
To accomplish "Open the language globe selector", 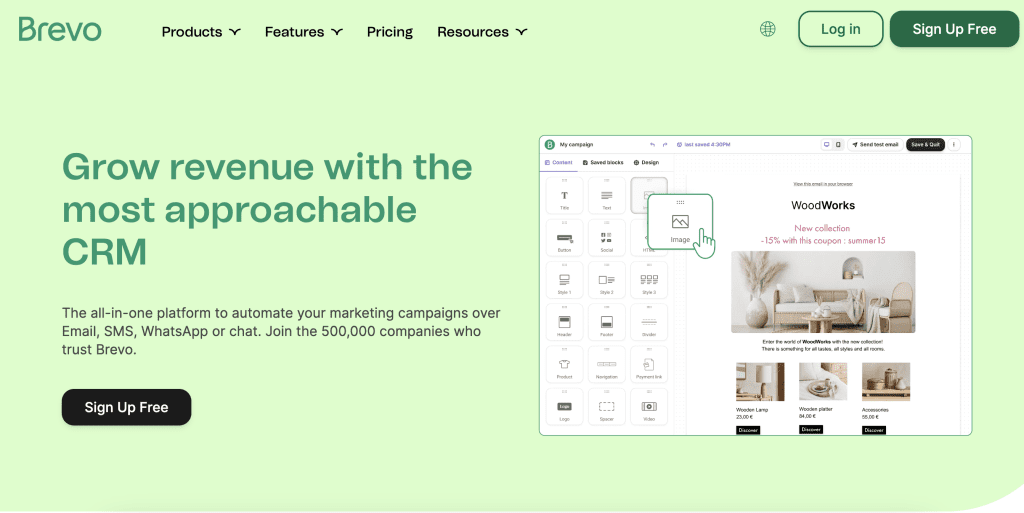I will (767, 29).
